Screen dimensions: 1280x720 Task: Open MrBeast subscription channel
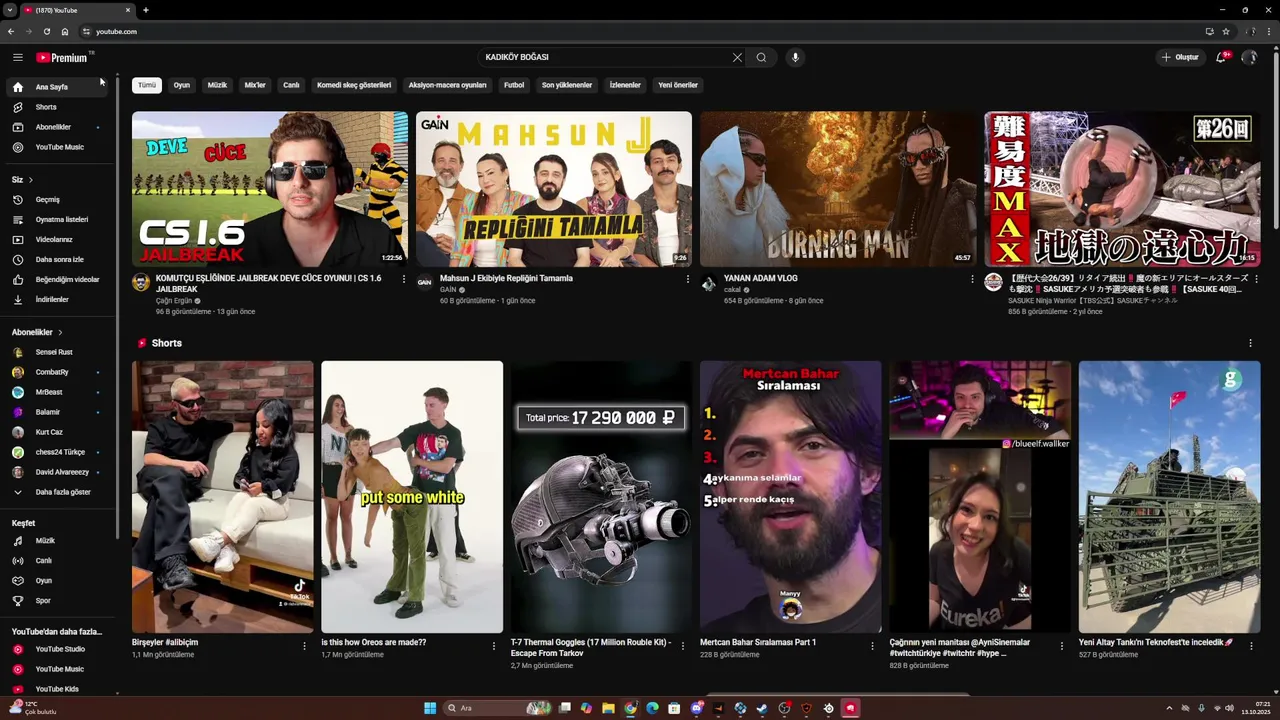click(x=57, y=392)
